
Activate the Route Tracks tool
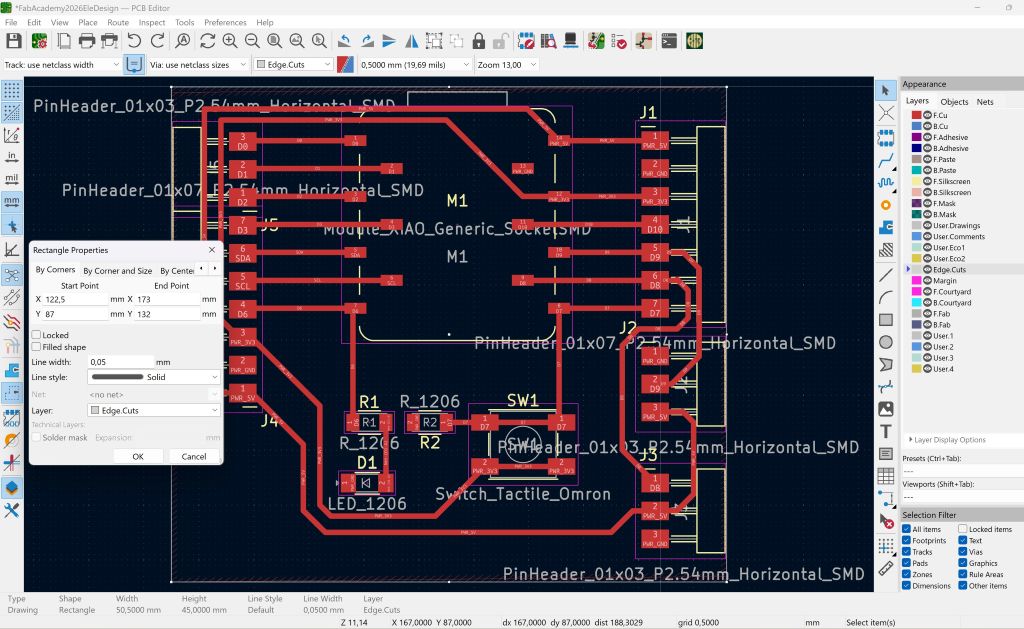(x=886, y=160)
